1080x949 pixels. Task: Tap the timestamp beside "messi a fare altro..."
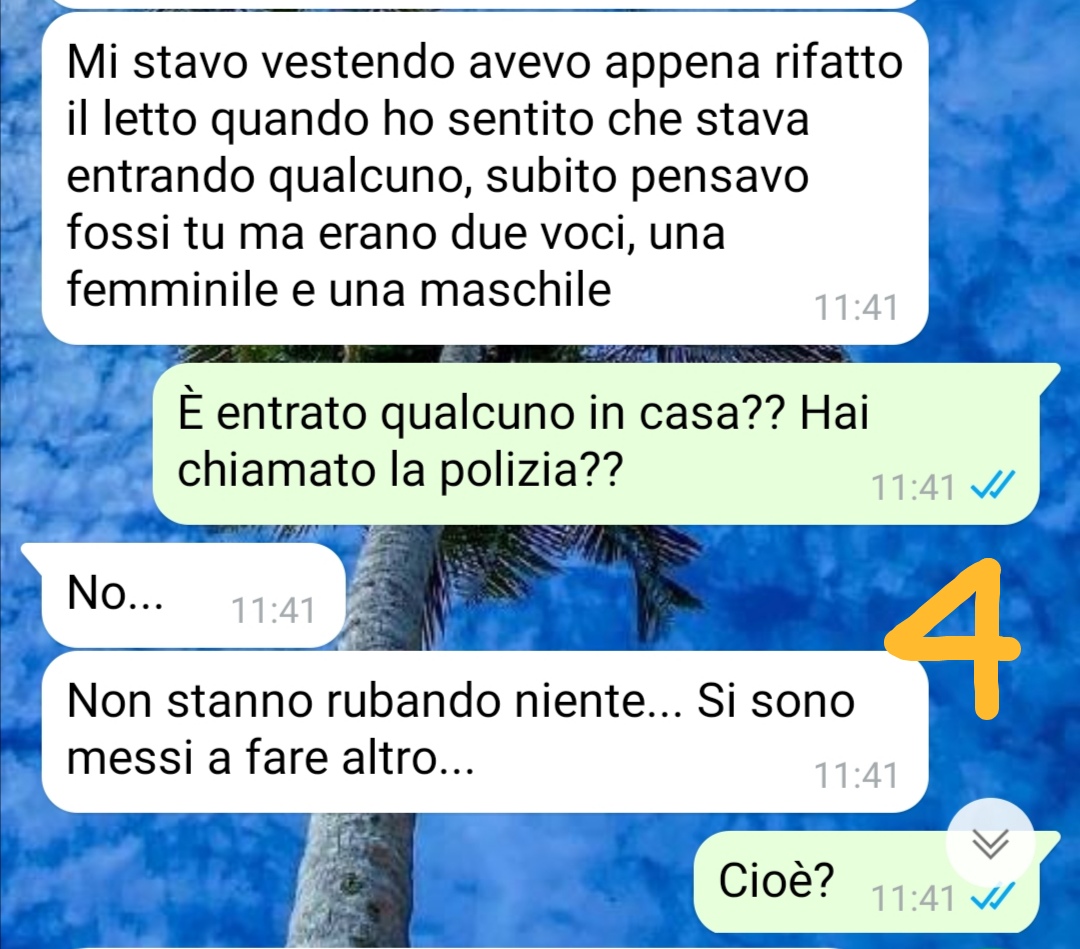coord(856,775)
